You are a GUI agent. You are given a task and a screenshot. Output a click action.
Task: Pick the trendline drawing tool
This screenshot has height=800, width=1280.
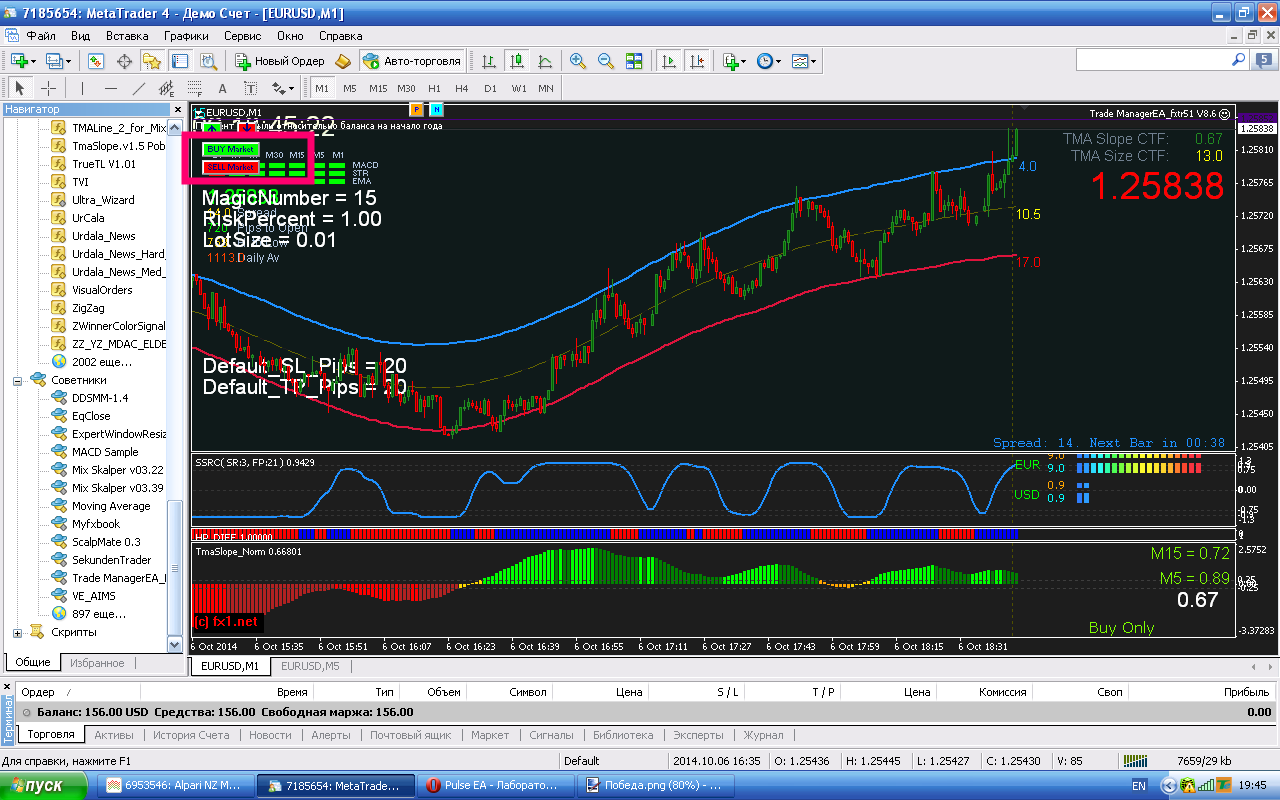(x=139, y=88)
